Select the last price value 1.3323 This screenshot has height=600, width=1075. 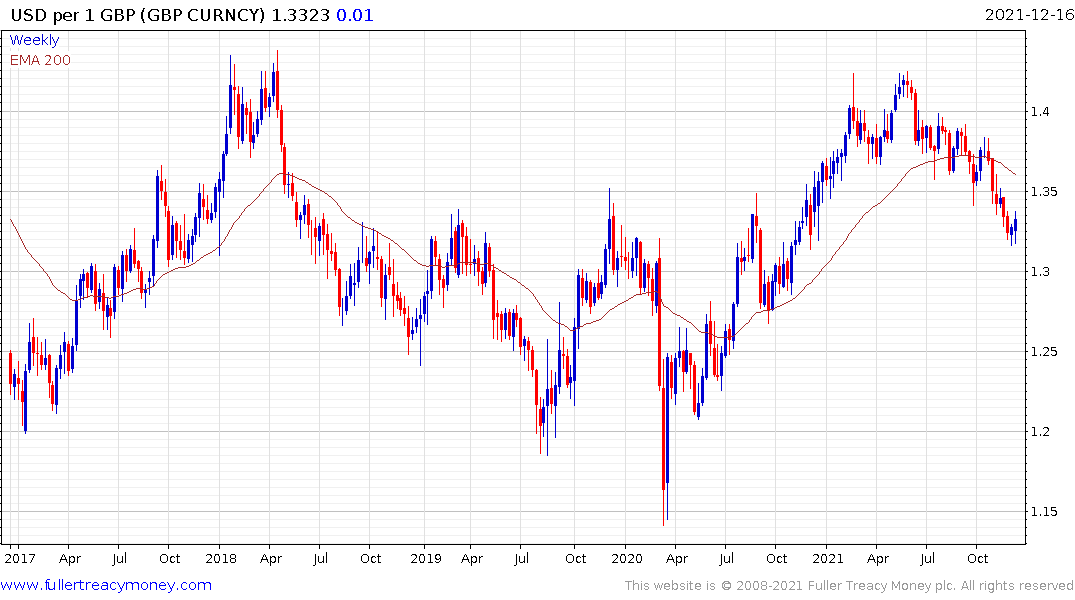click(300, 15)
